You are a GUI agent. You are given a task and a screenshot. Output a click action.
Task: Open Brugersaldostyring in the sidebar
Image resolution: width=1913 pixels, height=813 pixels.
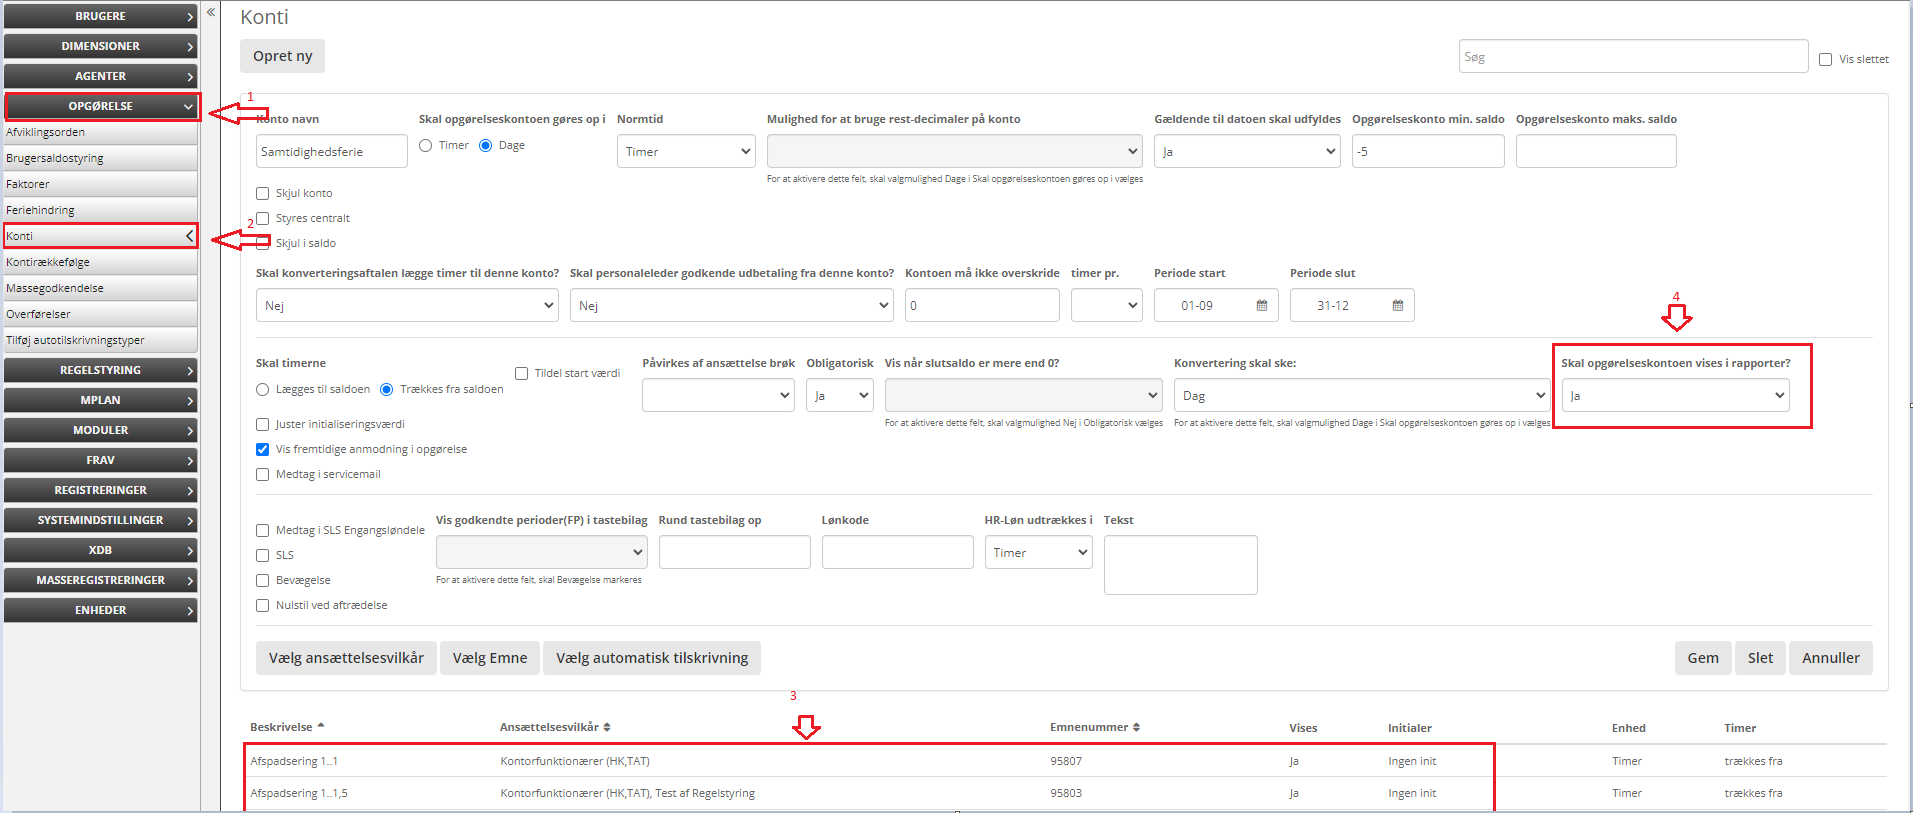[55, 159]
